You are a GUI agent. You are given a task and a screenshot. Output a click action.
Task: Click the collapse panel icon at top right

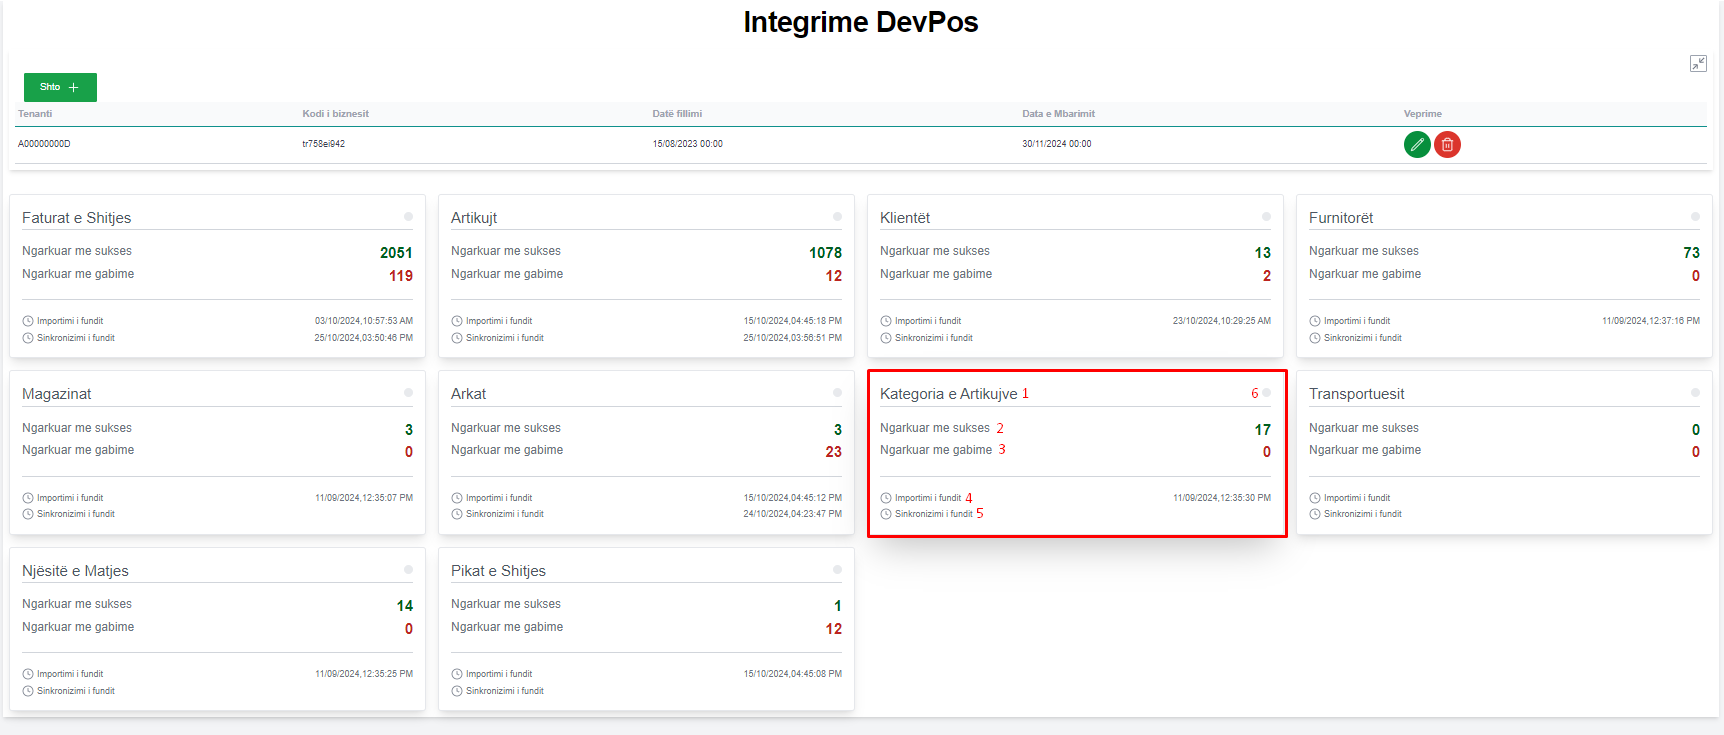[1698, 64]
